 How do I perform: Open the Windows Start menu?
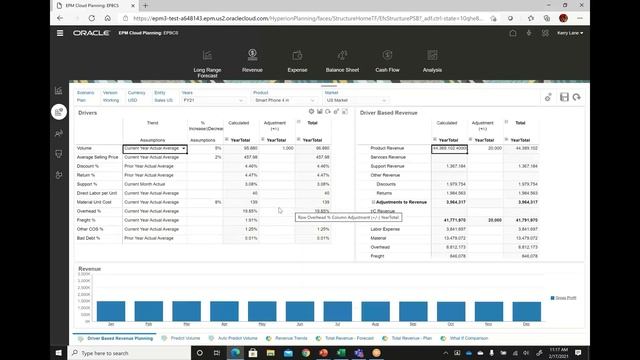coord(59,353)
